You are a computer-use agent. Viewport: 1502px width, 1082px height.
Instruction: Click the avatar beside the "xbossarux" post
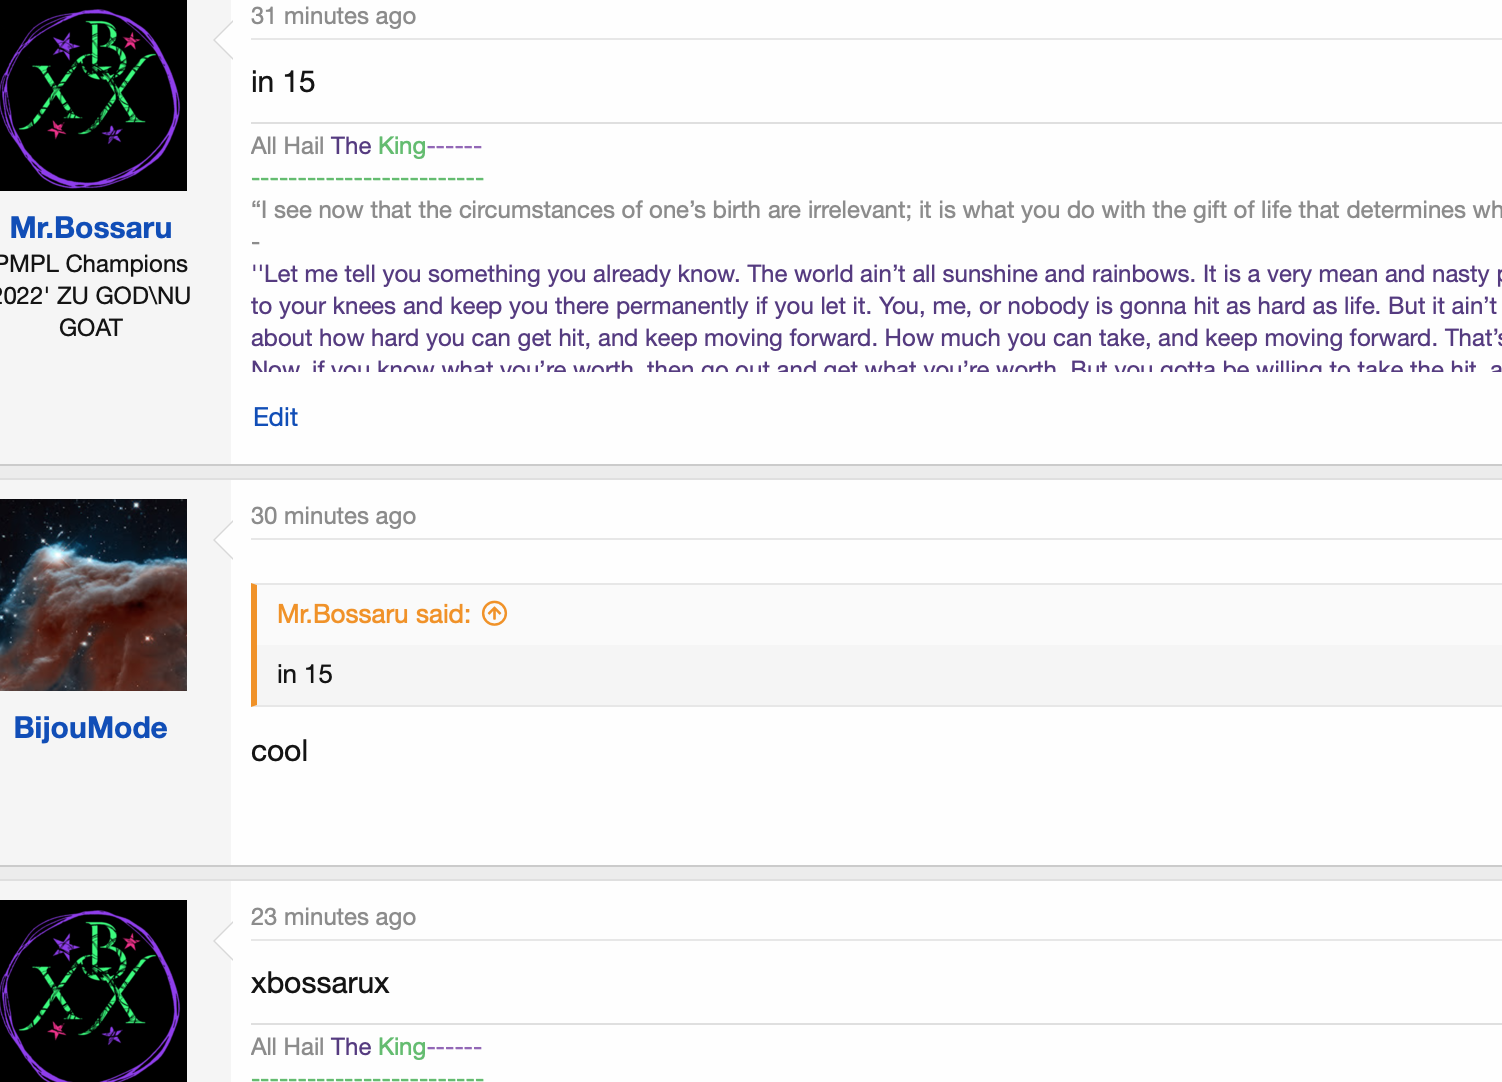point(92,990)
